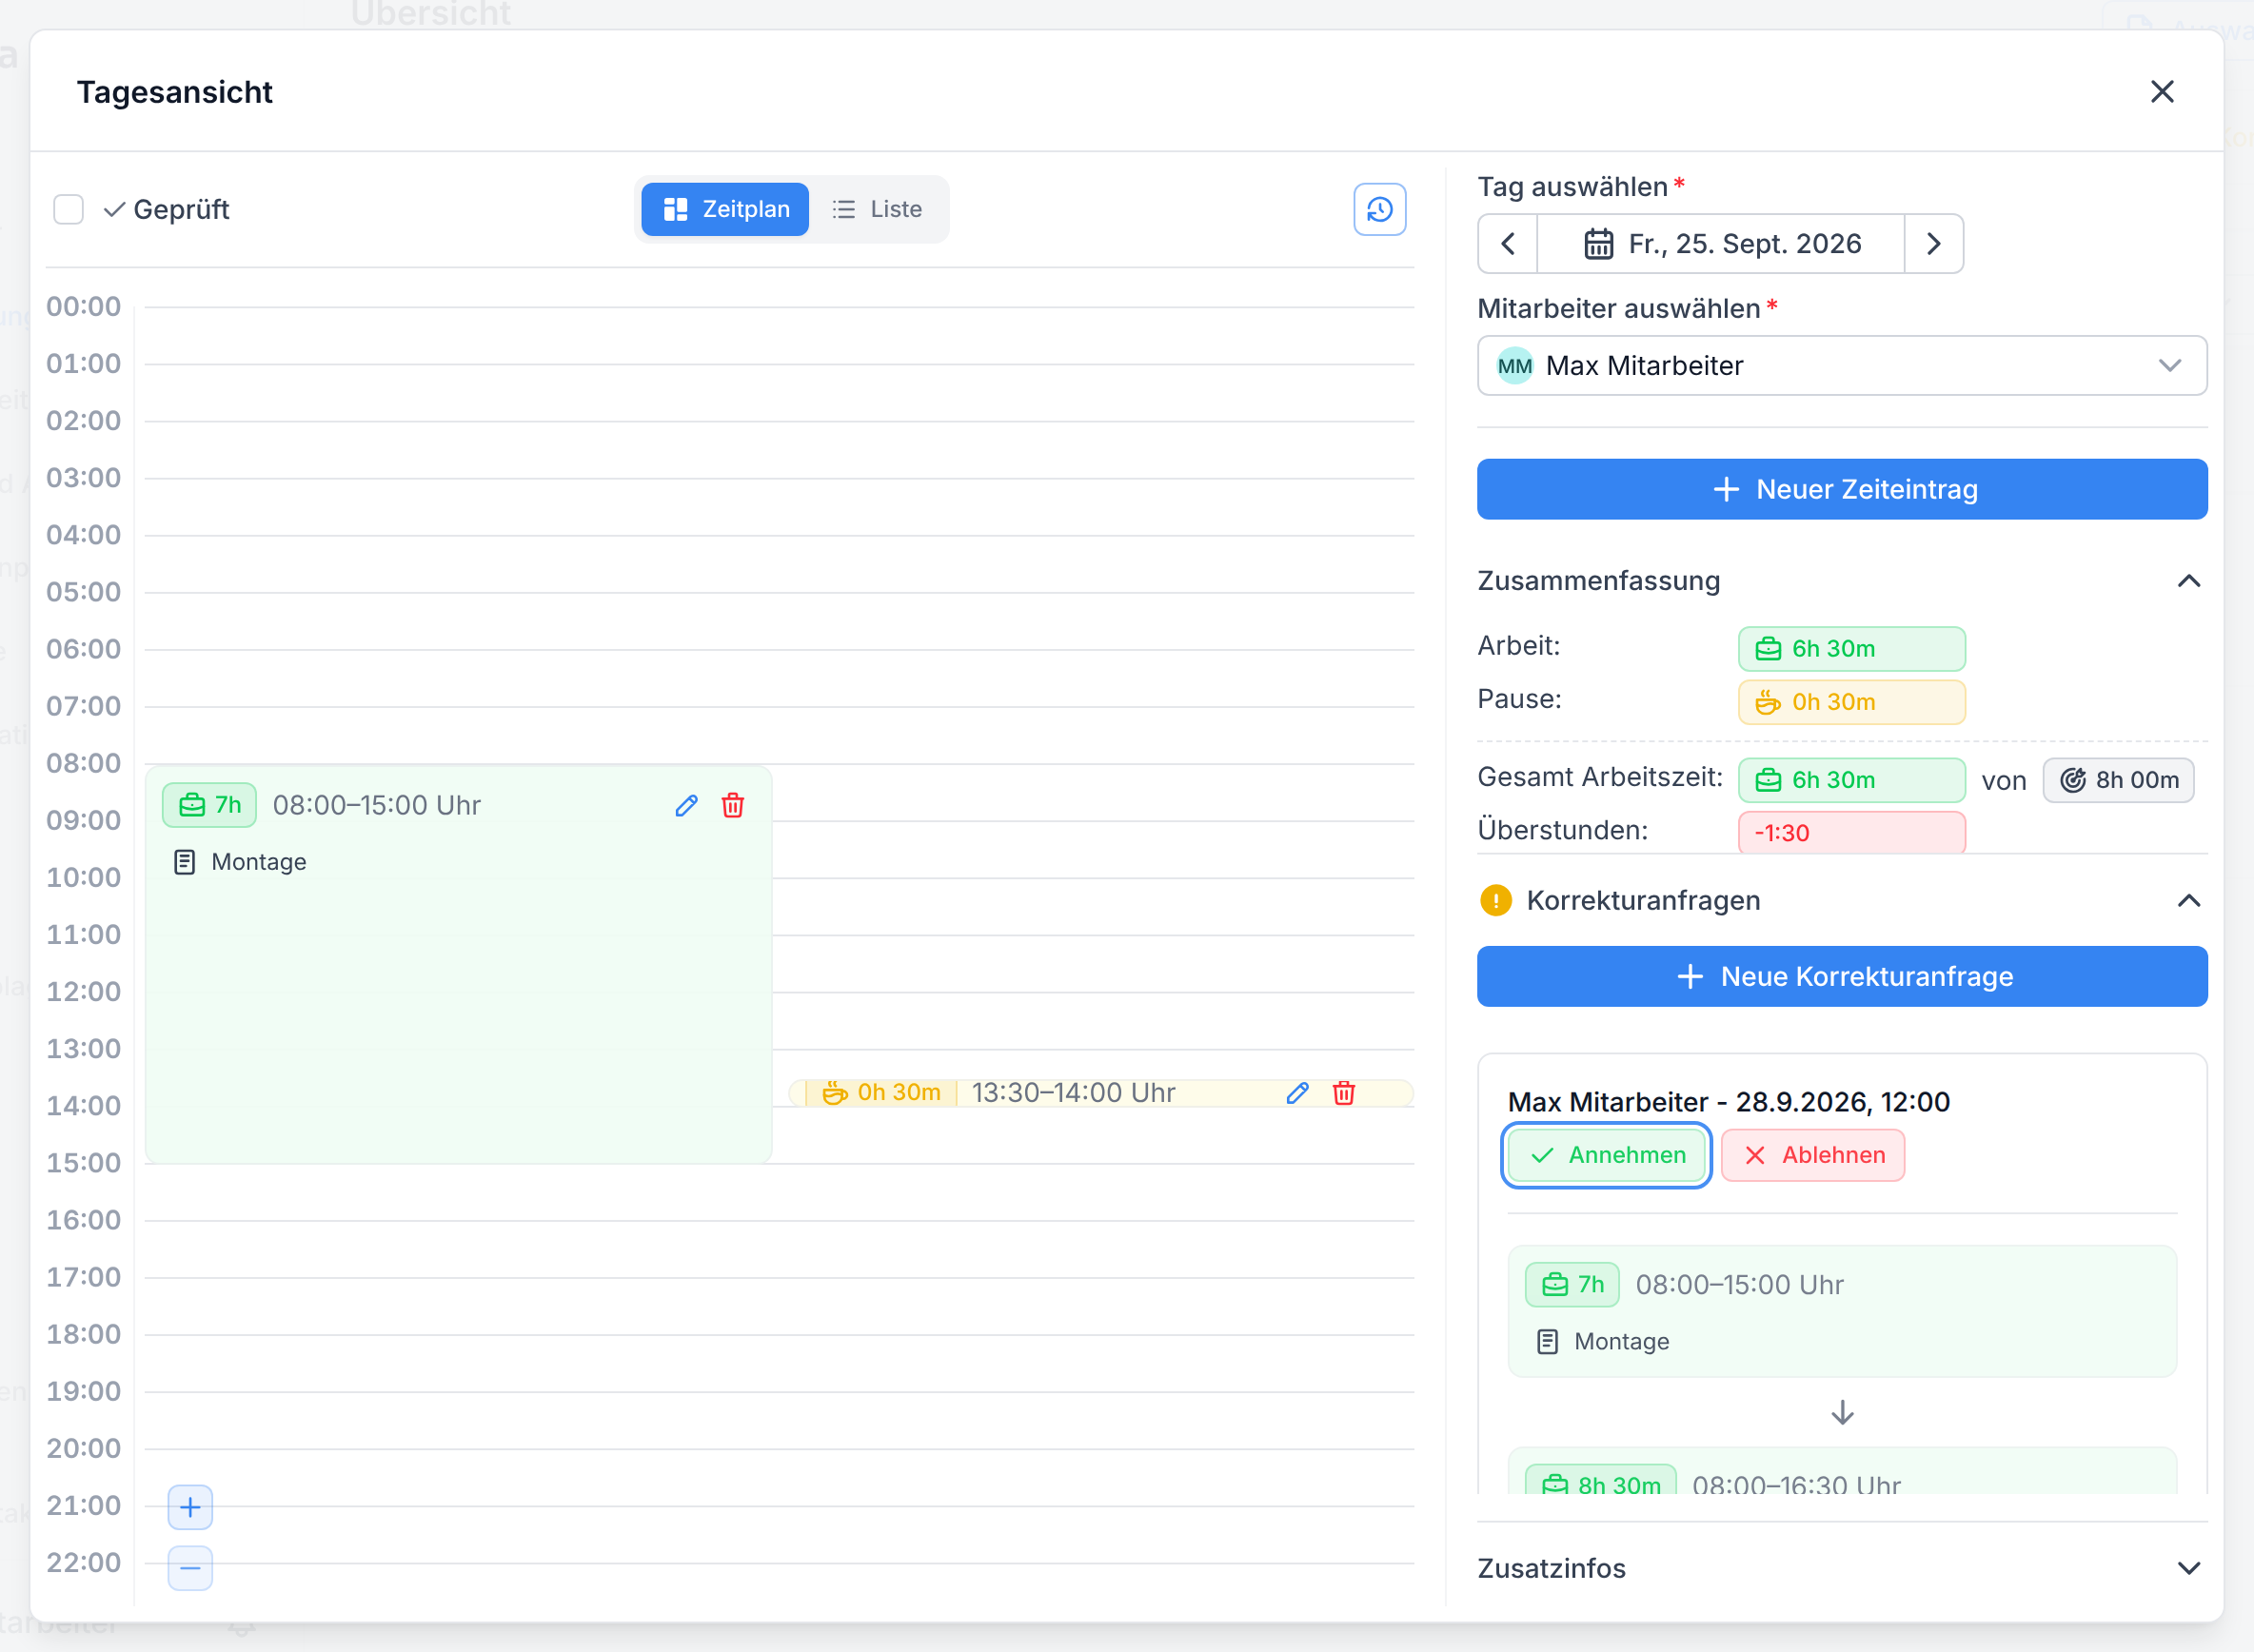Screen dimensions: 2254x1652
Task: Click the Arbeit 6h 30m badge
Action: click(x=1851, y=649)
